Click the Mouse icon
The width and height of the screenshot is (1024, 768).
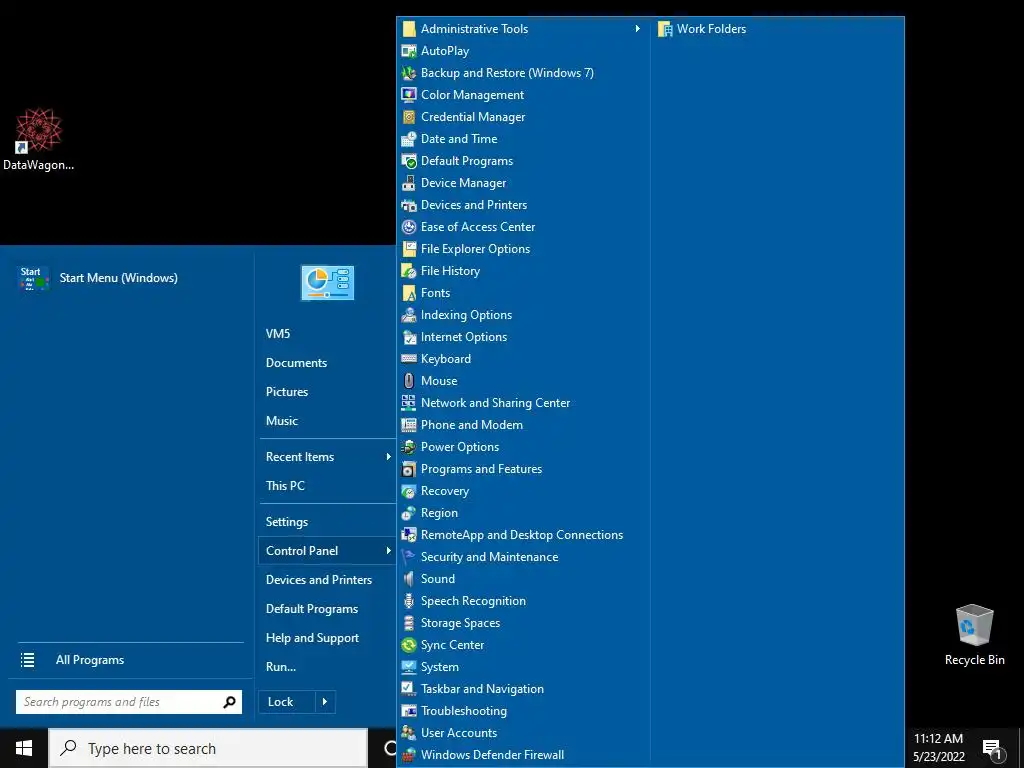pos(409,381)
